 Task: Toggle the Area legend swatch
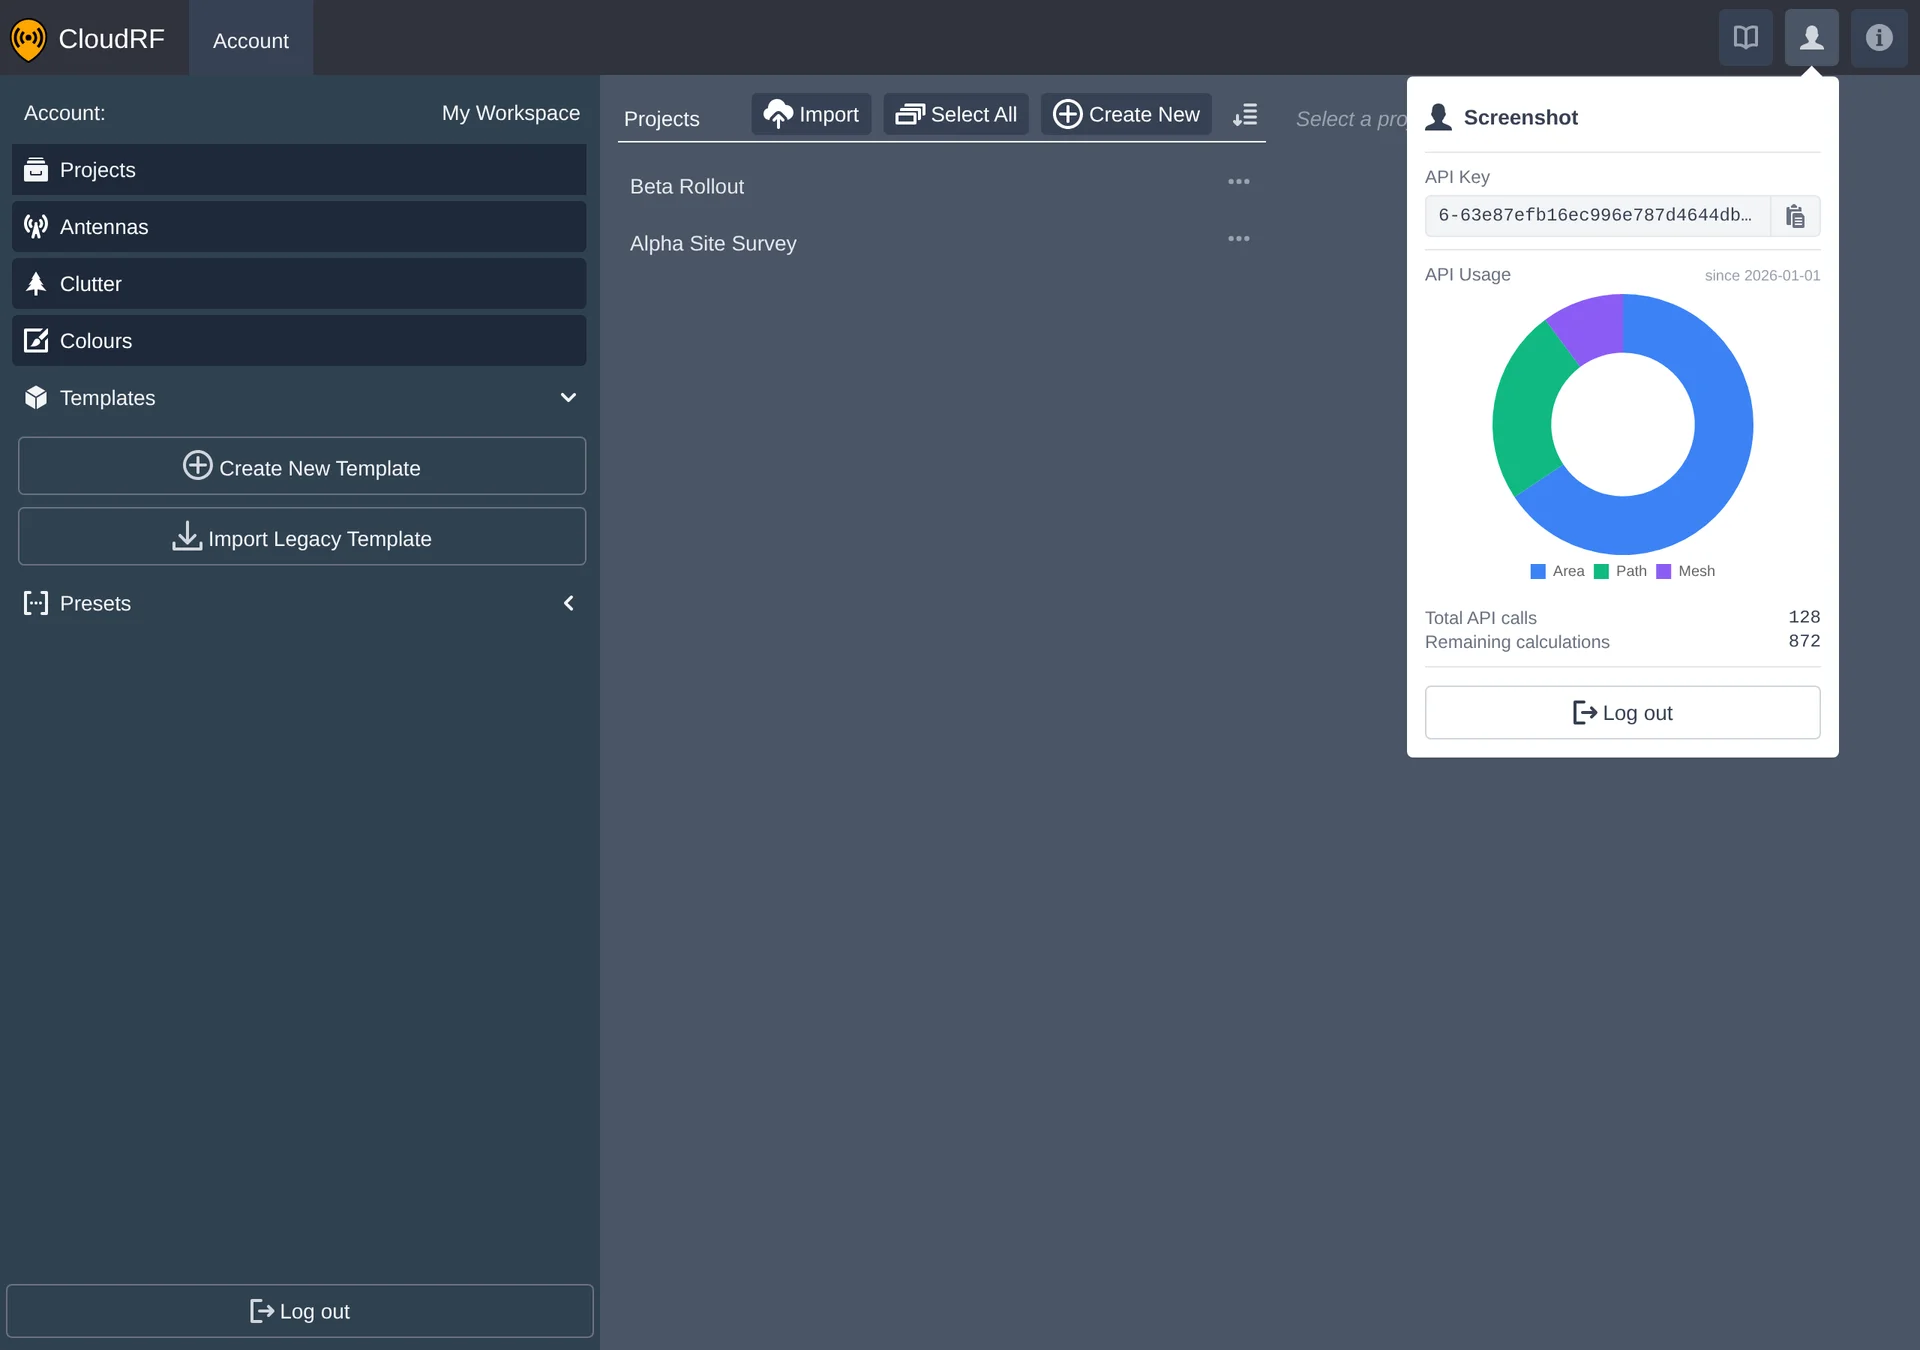(1538, 571)
